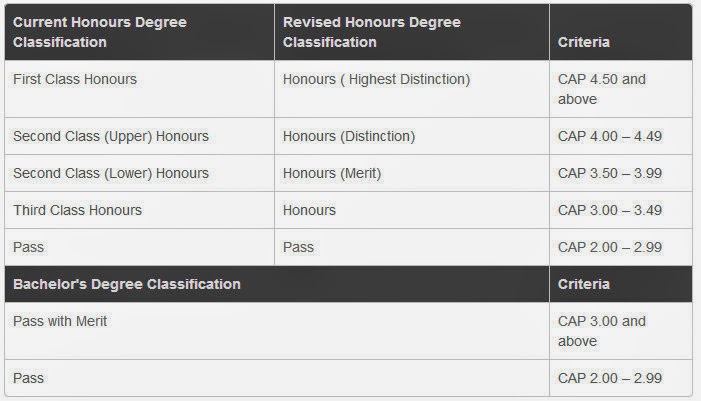Select the 'Third Class Honours' cell

click(77, 210)
